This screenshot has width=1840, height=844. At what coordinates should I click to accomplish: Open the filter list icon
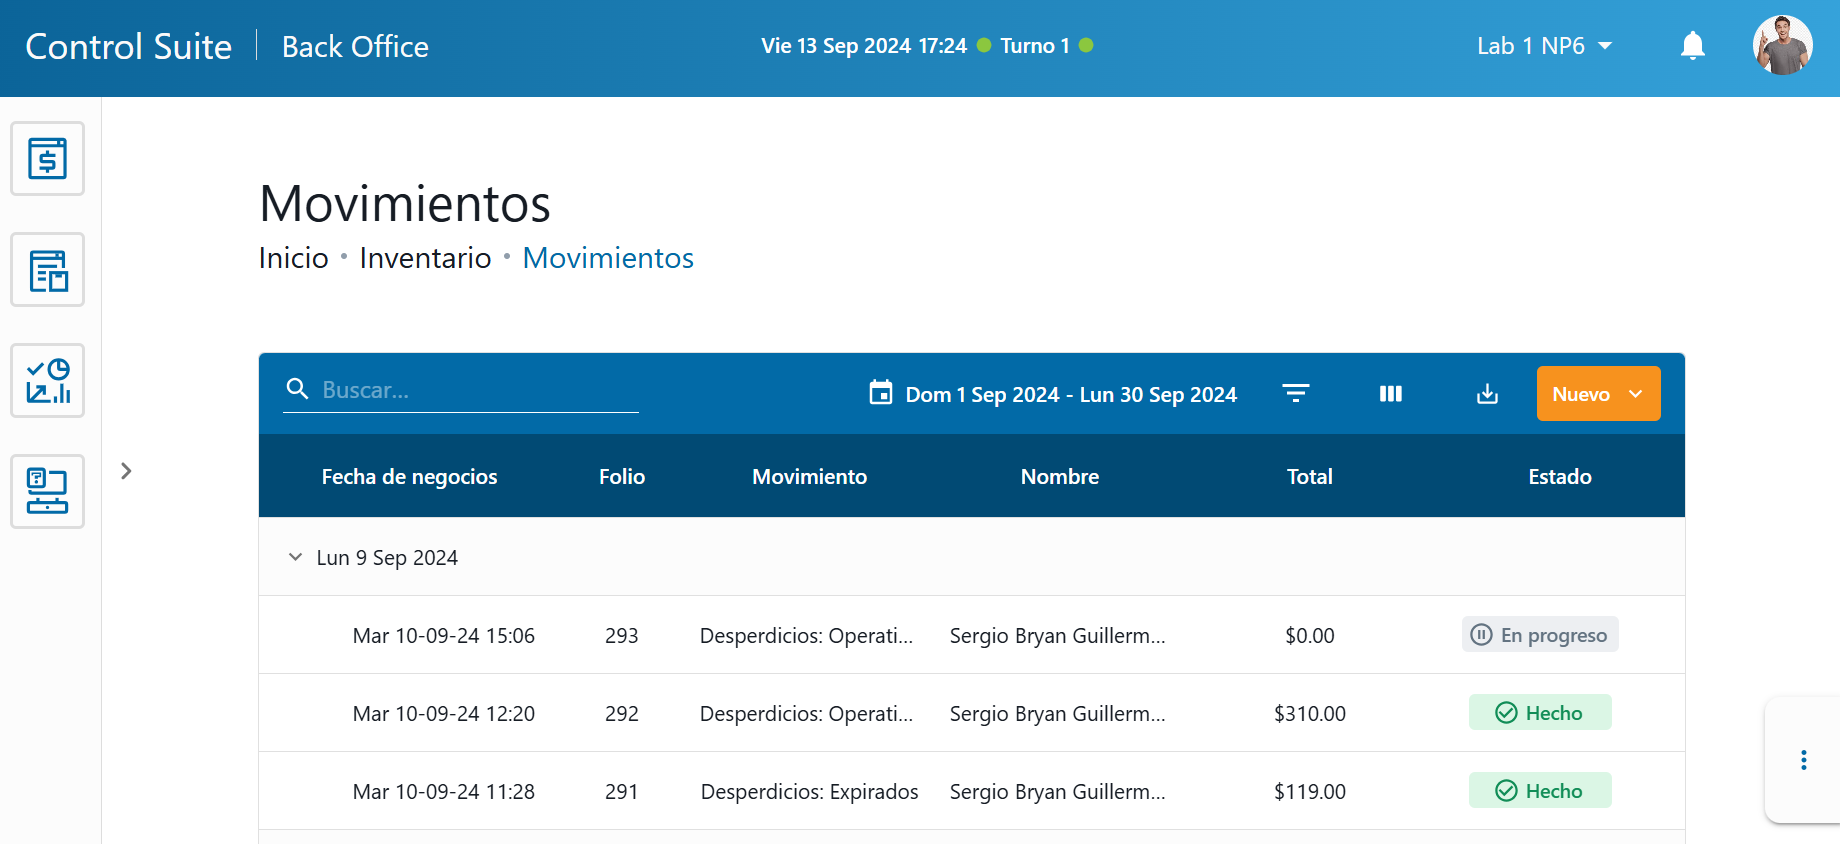click(x=1295, y=394)
